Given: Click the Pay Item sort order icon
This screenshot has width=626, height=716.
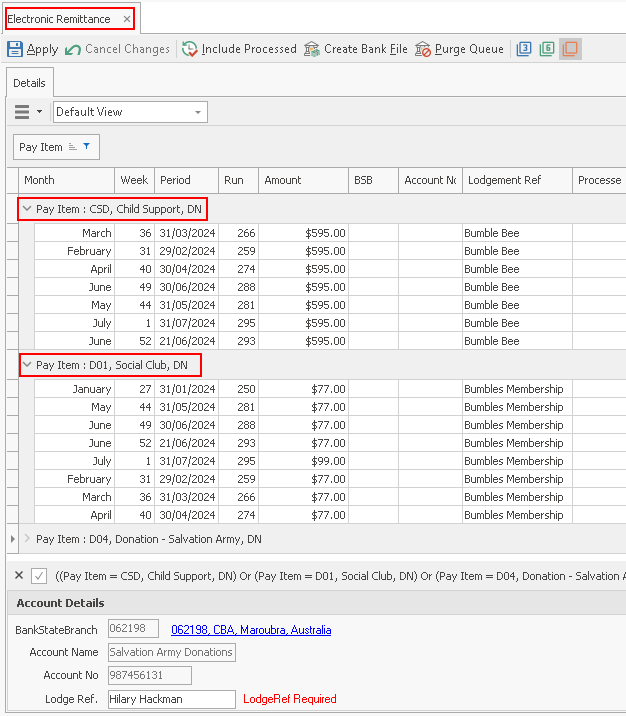Looking at the screenshot, I should tap(72, 147).
